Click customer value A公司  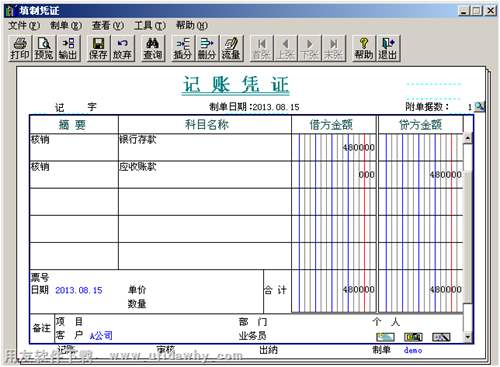click(101, 335)
